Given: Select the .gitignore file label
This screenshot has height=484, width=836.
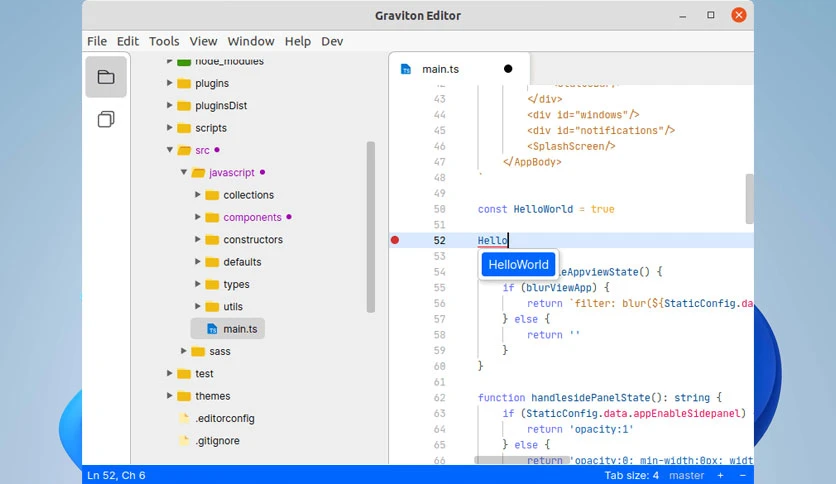Looking at the screenshot, I should pos(217,441).
